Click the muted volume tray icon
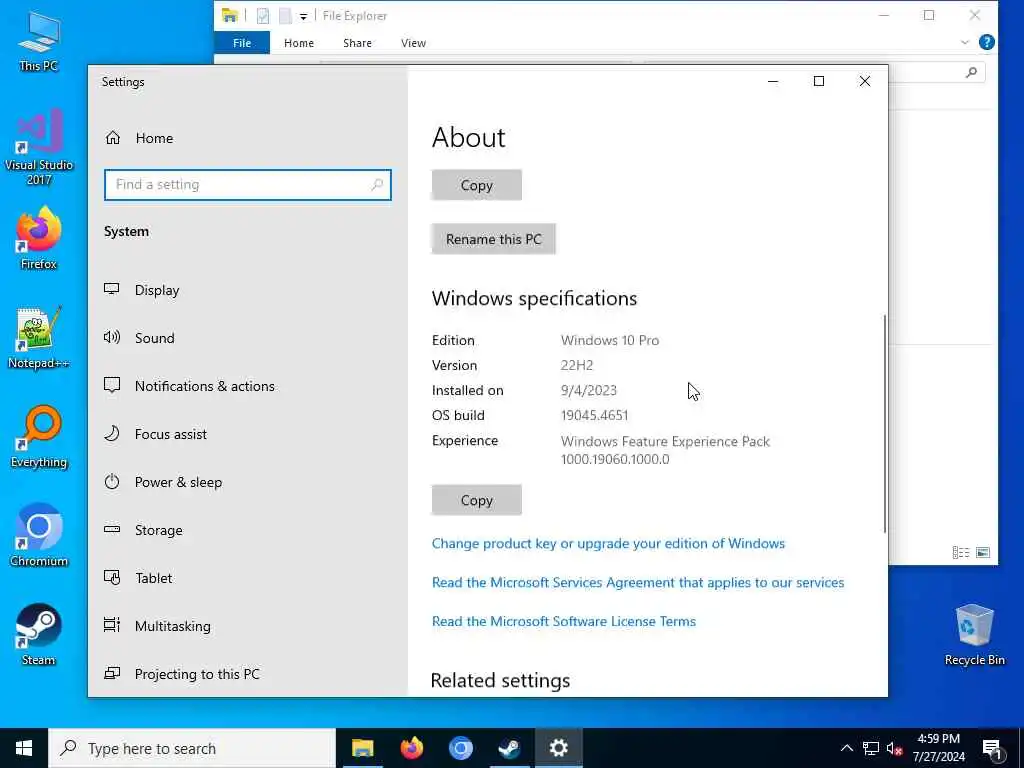The image size is (1024, 768). point(894,748)
